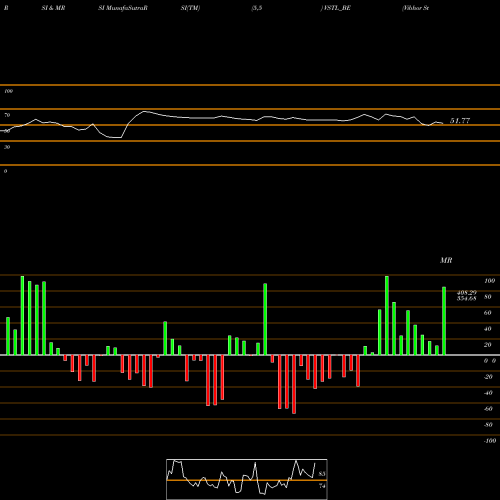This screenshot has width=500, height=500.
Task: Click the 40 label on the MR axis
Action: [x=488, y=329]
